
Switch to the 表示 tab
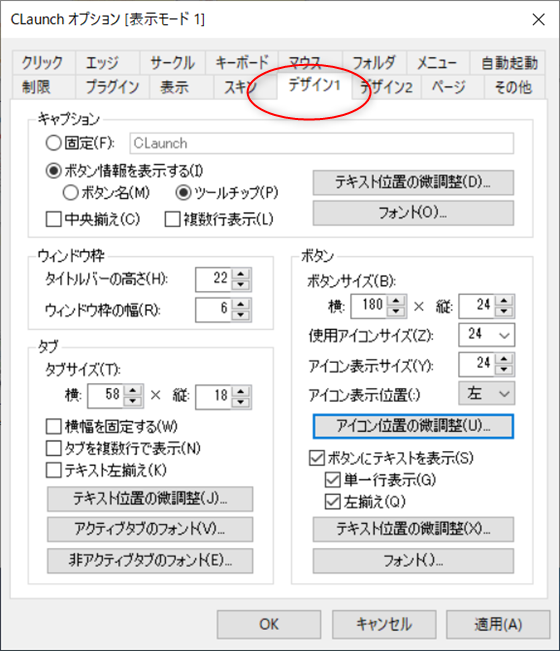pyautogui.click(x=181, y=87)
